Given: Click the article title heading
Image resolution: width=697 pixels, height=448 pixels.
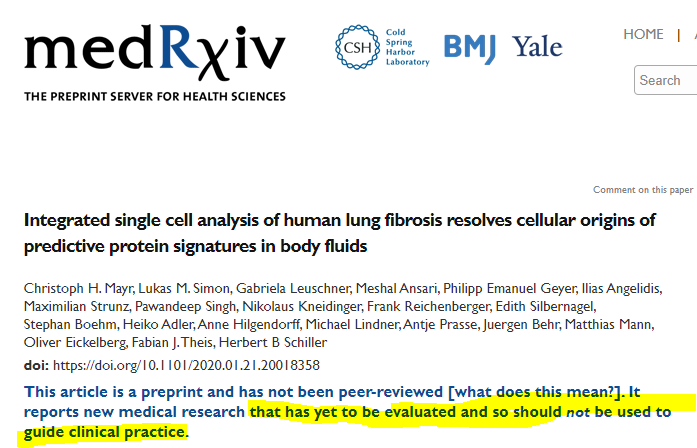Looking at the screenshot, I should coord(338,231).
